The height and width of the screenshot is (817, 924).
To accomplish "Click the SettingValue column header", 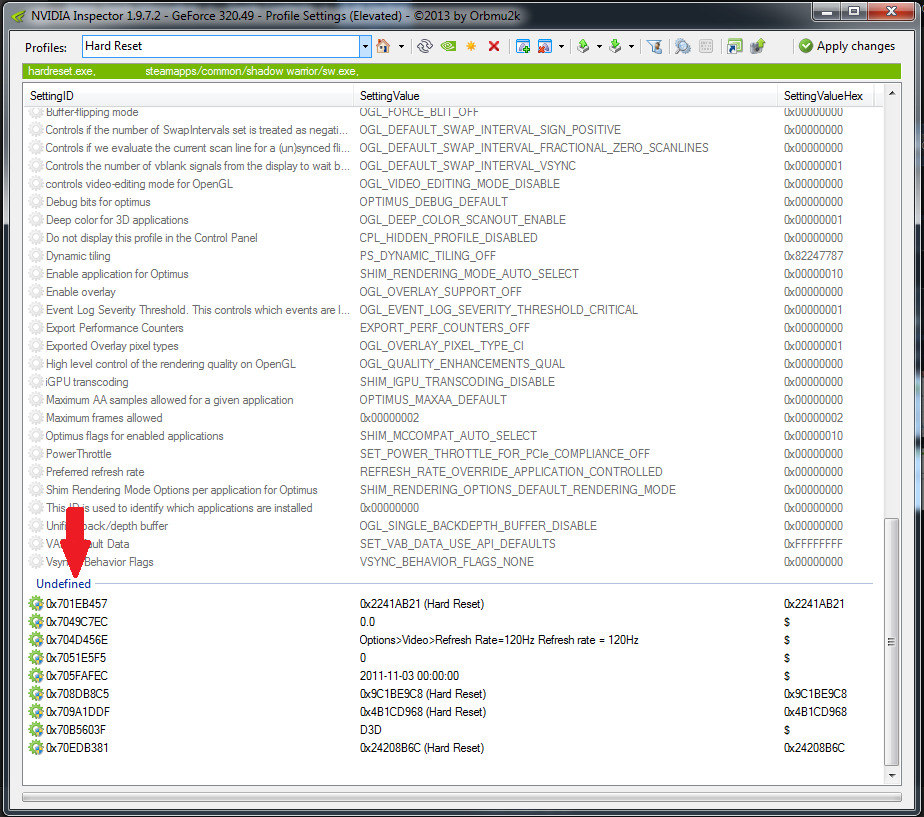I will tap(565, 95).
